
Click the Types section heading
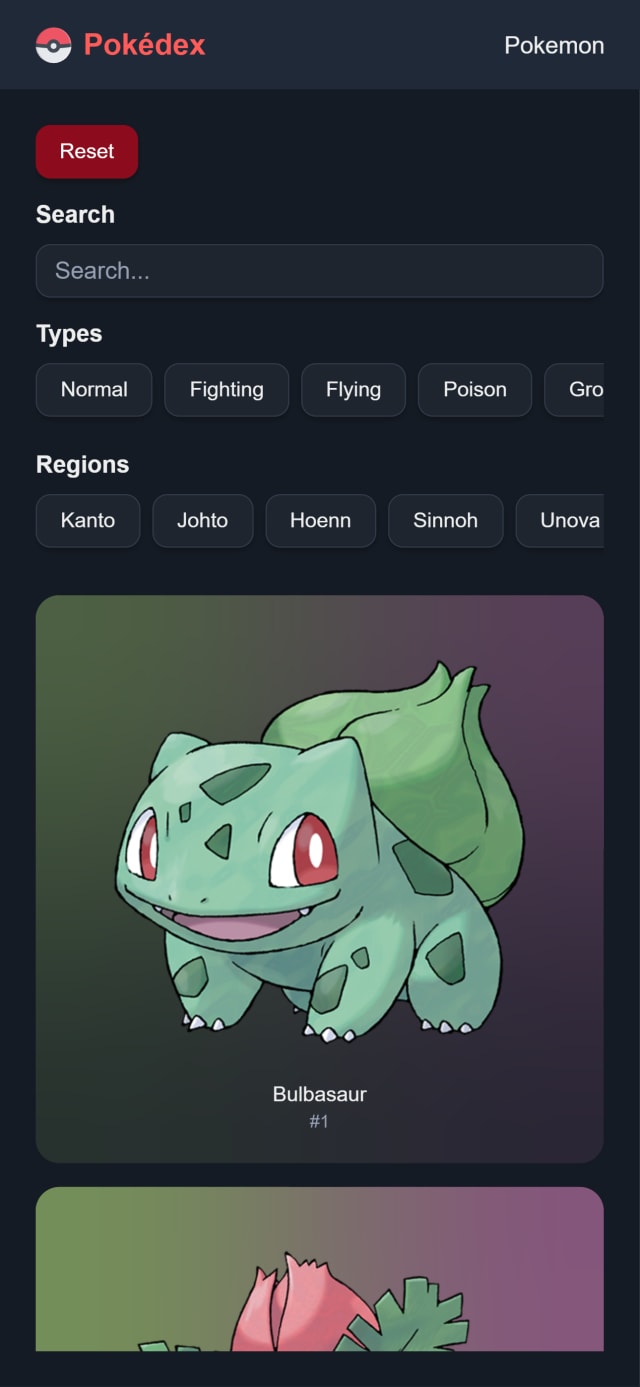pos(69,334)
